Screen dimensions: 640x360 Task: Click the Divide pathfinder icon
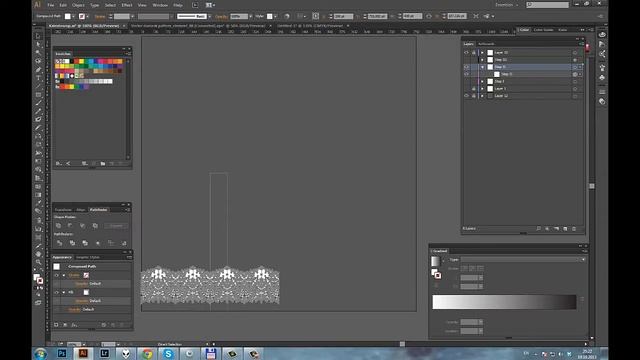point(60,243)
